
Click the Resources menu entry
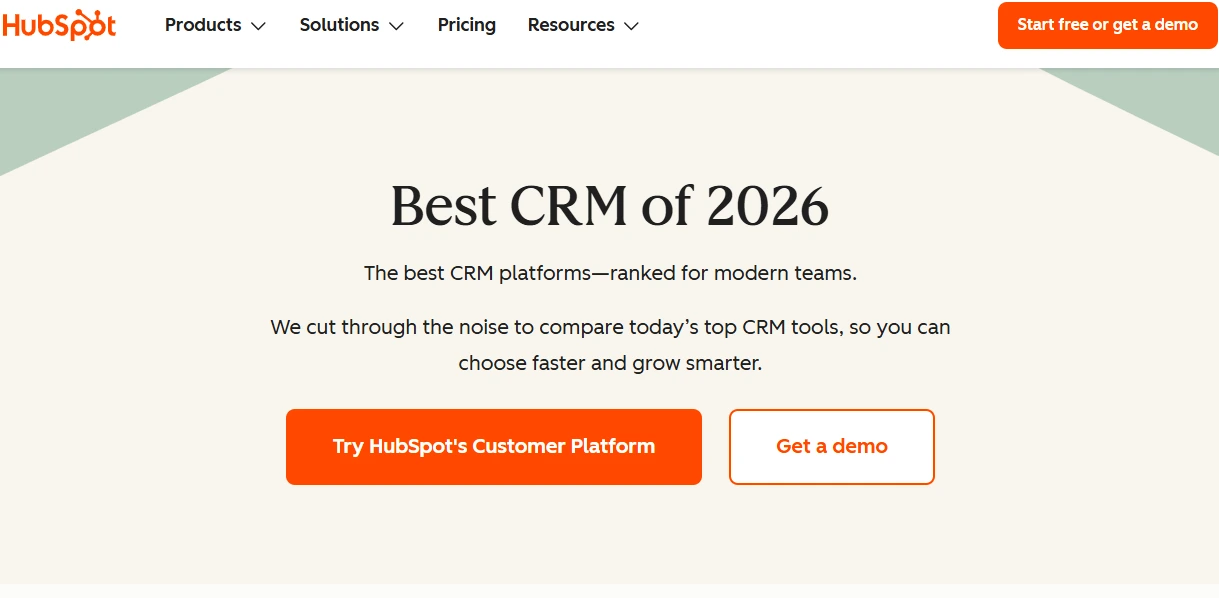coord(571,25)
